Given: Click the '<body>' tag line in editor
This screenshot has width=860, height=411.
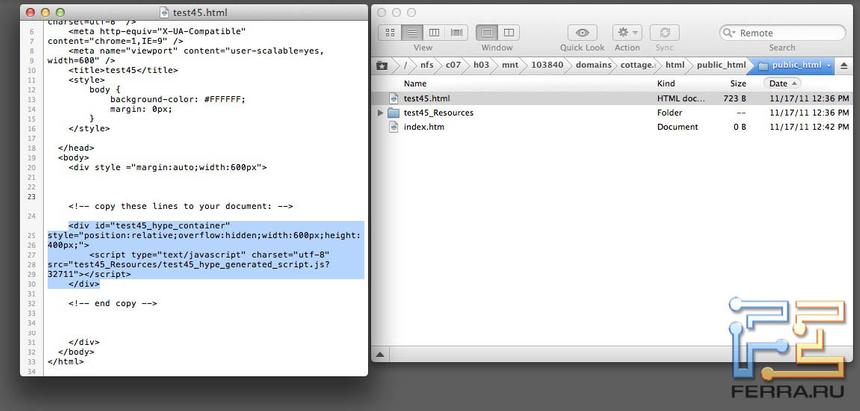Looking at the screenshot, I should [x=73, y=157].
